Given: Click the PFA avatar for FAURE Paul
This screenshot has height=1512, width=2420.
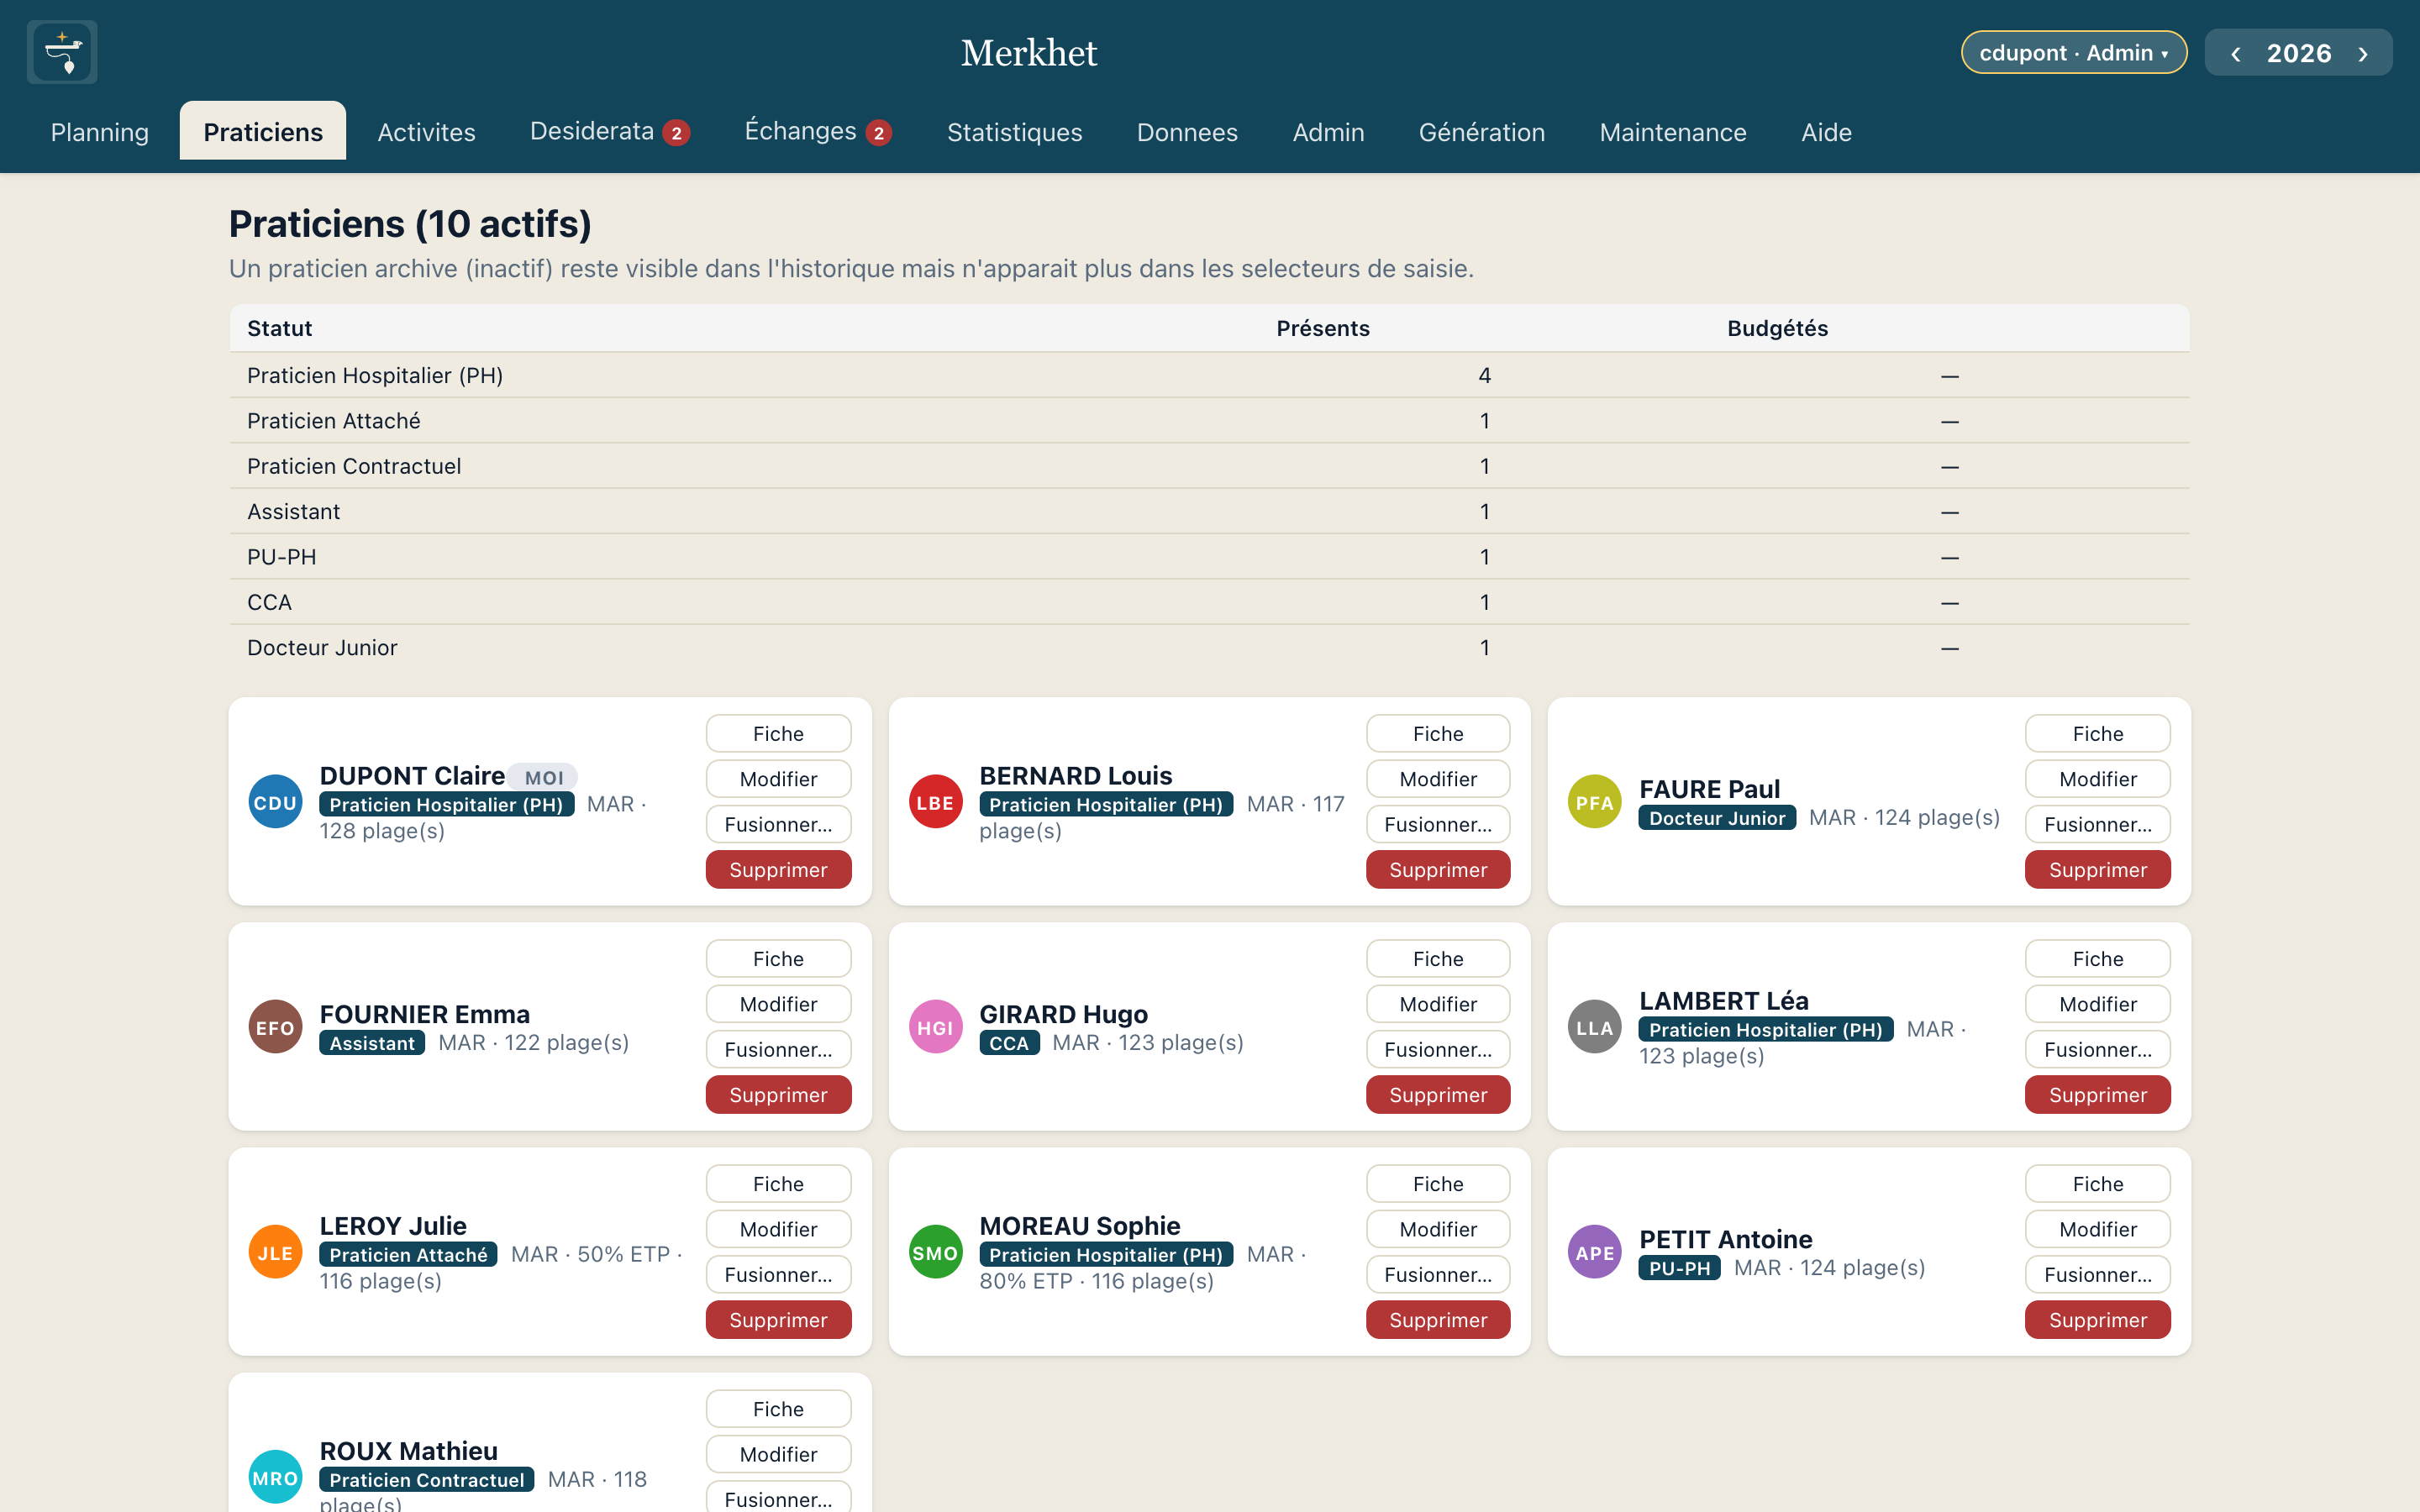Looking at the screenshot, I should point(1594,802).
